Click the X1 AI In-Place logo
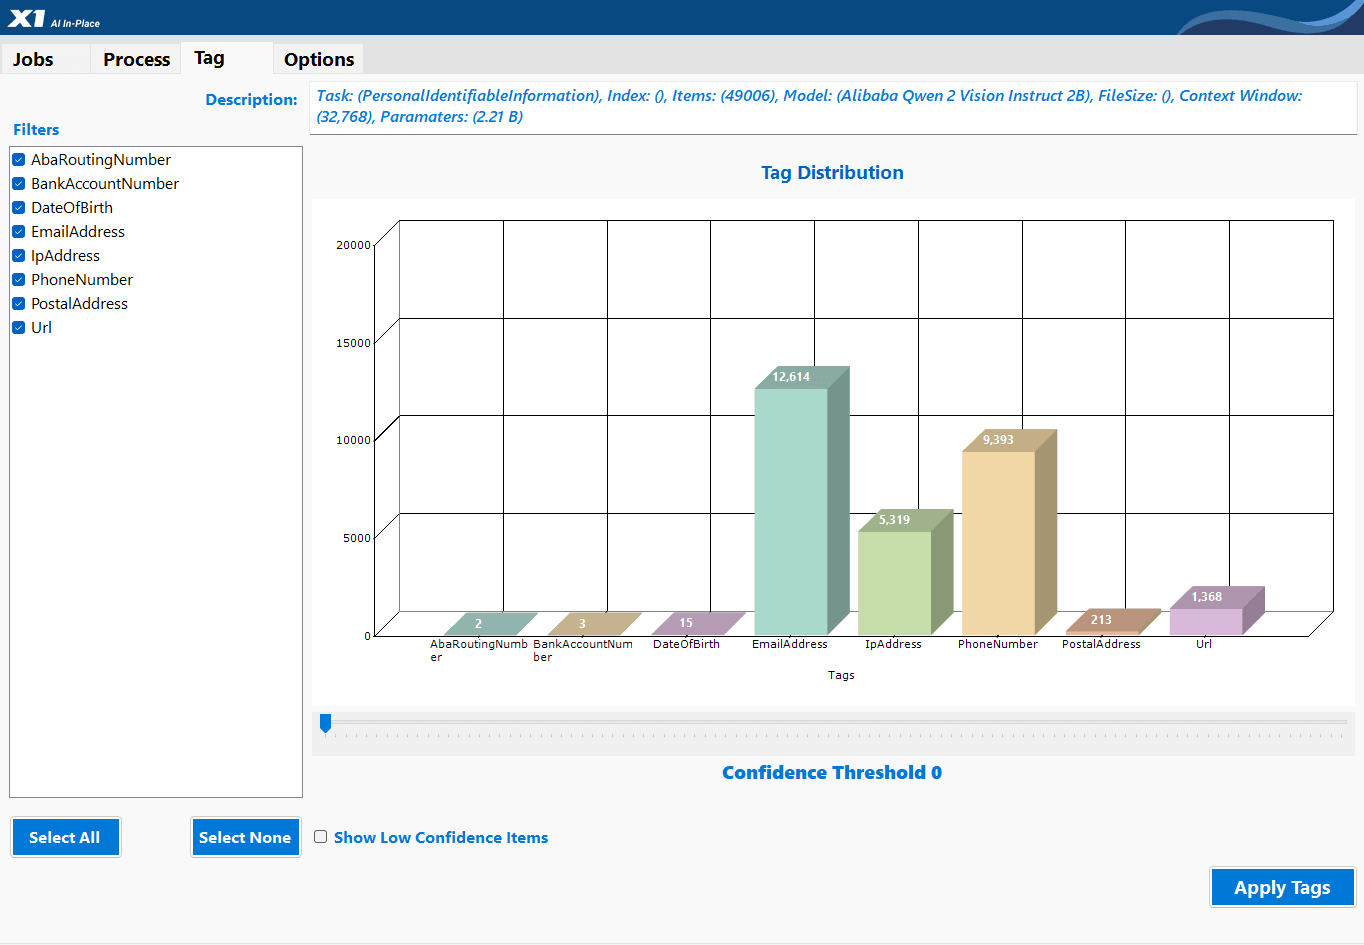Screen dimensions: 1364x945 pos(54,18)
